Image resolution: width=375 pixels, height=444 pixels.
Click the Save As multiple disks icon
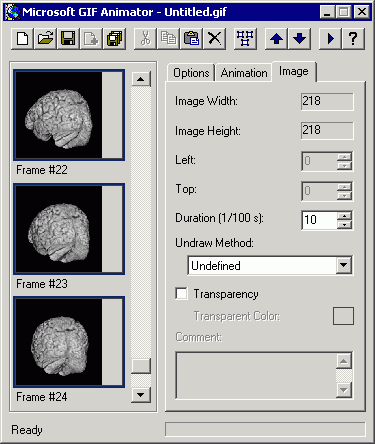(x=114, y=39)
